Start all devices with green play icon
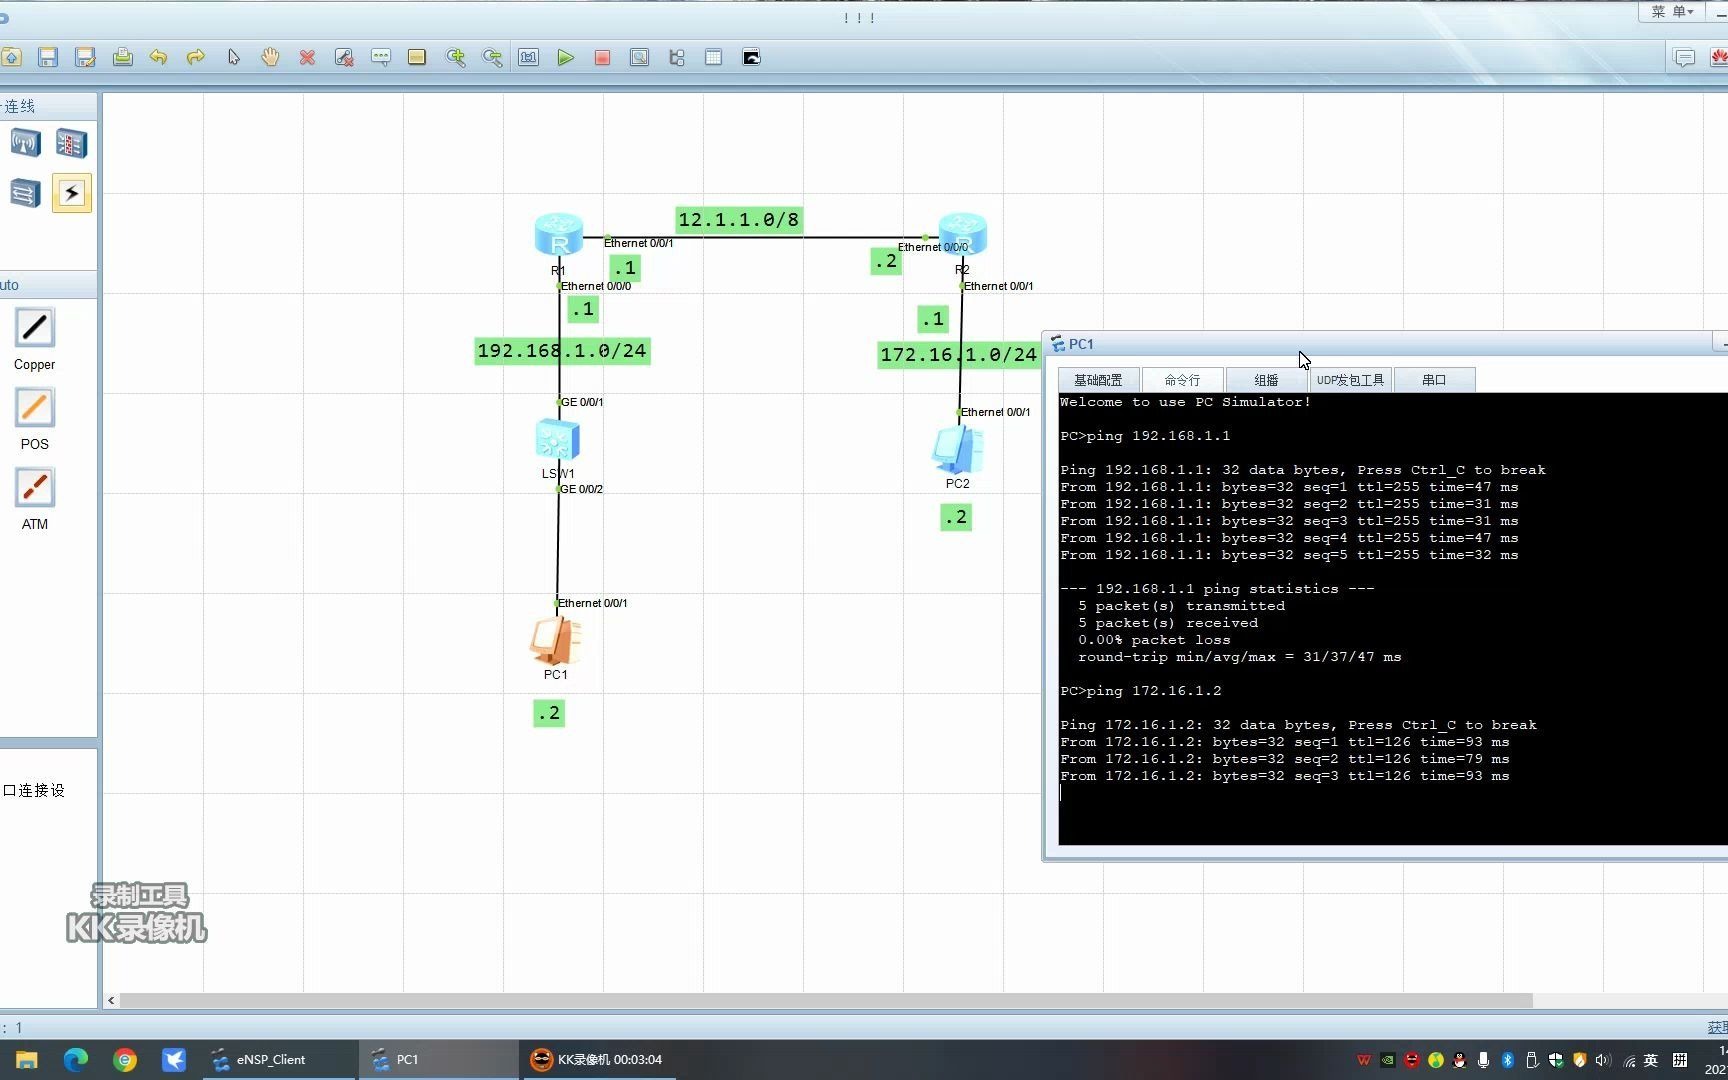 565,57
